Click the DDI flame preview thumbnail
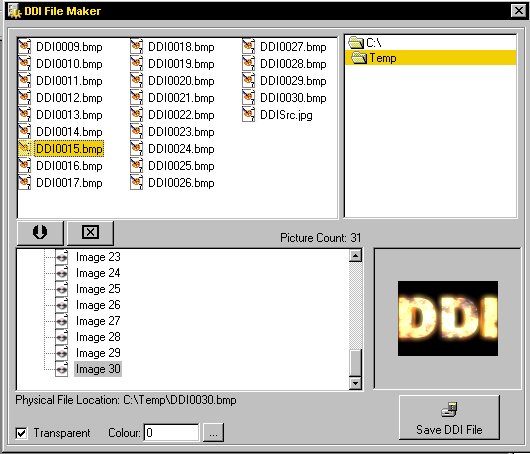The image size is (530, 454). point(448,318)
